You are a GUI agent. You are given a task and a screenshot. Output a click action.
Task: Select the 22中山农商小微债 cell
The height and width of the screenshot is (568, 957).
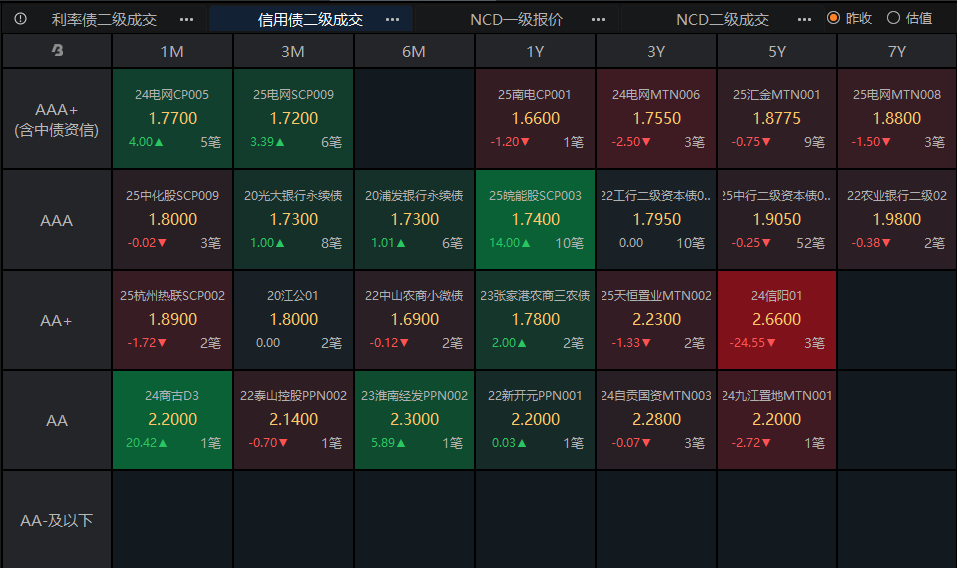(x=414, y=320)
